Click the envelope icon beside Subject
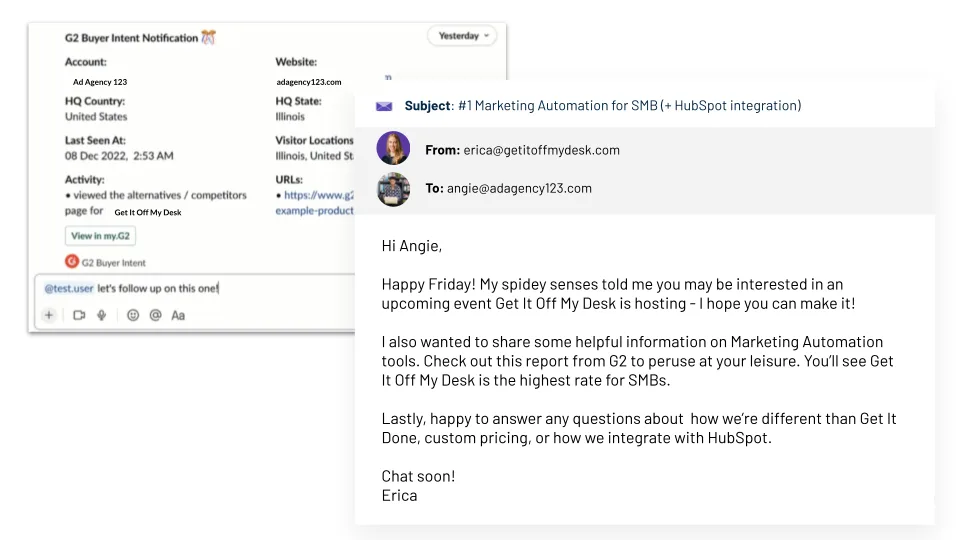Viewport: 960px width, 540px height. [x=384, y=106]
